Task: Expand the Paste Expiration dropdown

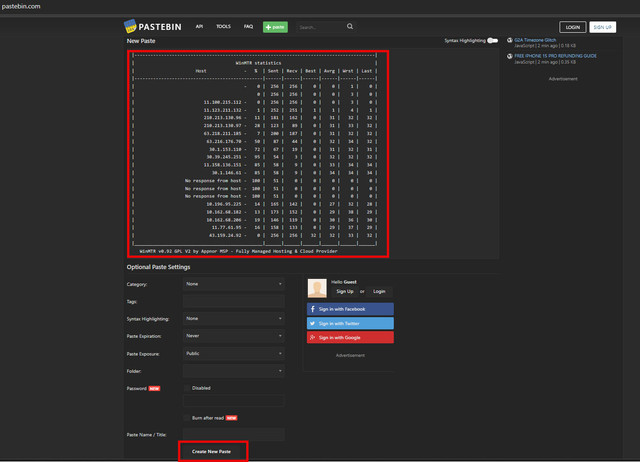Action: [234, 336]
